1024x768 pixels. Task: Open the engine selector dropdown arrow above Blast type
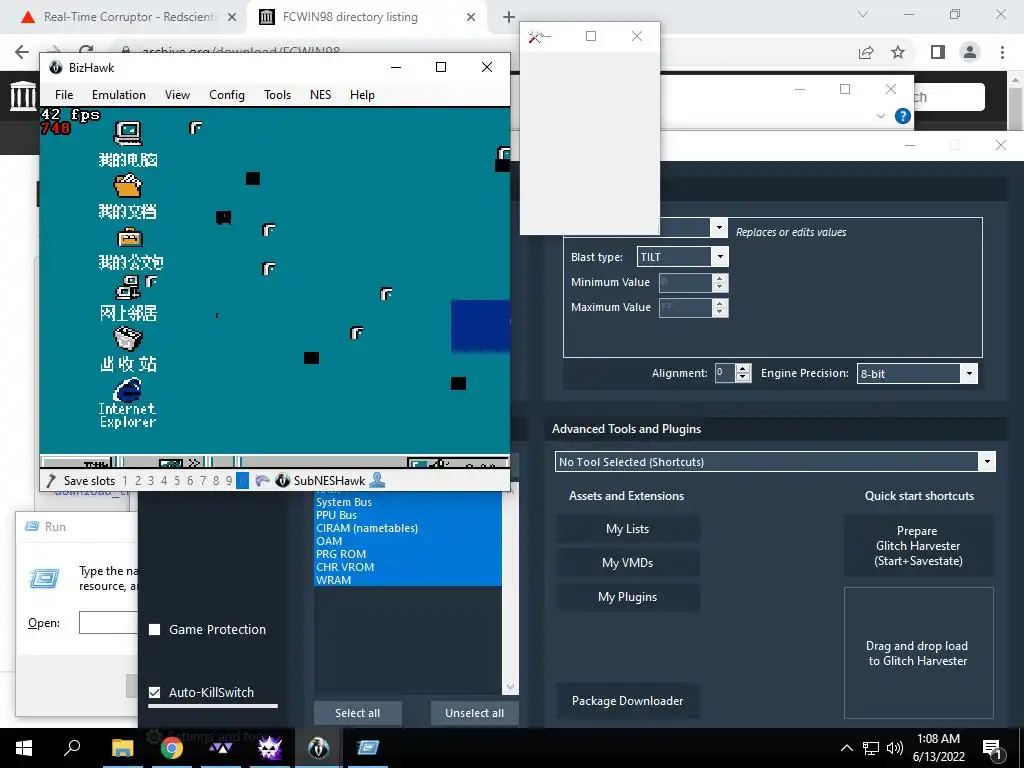(x=719, y=227)
